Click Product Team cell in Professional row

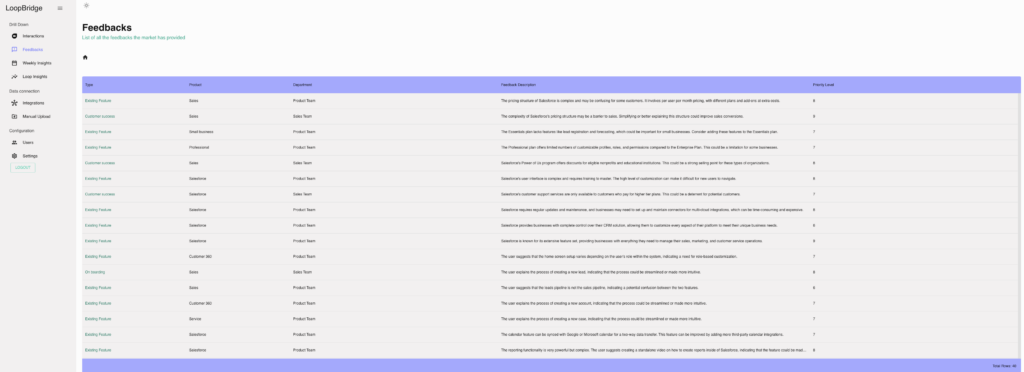point(304,147)
